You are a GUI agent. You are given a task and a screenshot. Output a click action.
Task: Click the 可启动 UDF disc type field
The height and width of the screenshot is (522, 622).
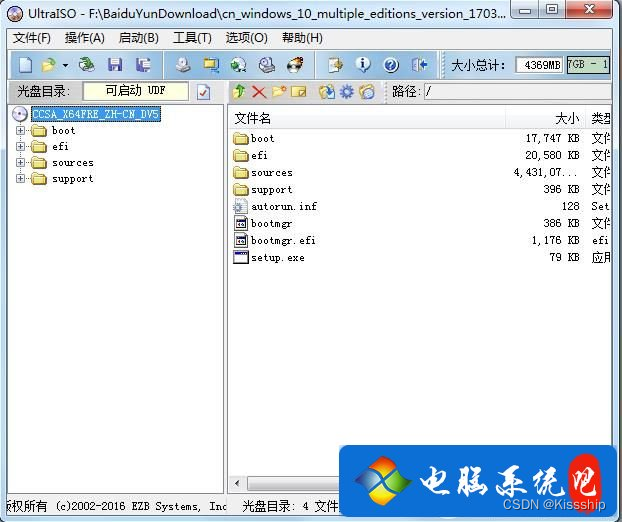[x=136, y=91]
